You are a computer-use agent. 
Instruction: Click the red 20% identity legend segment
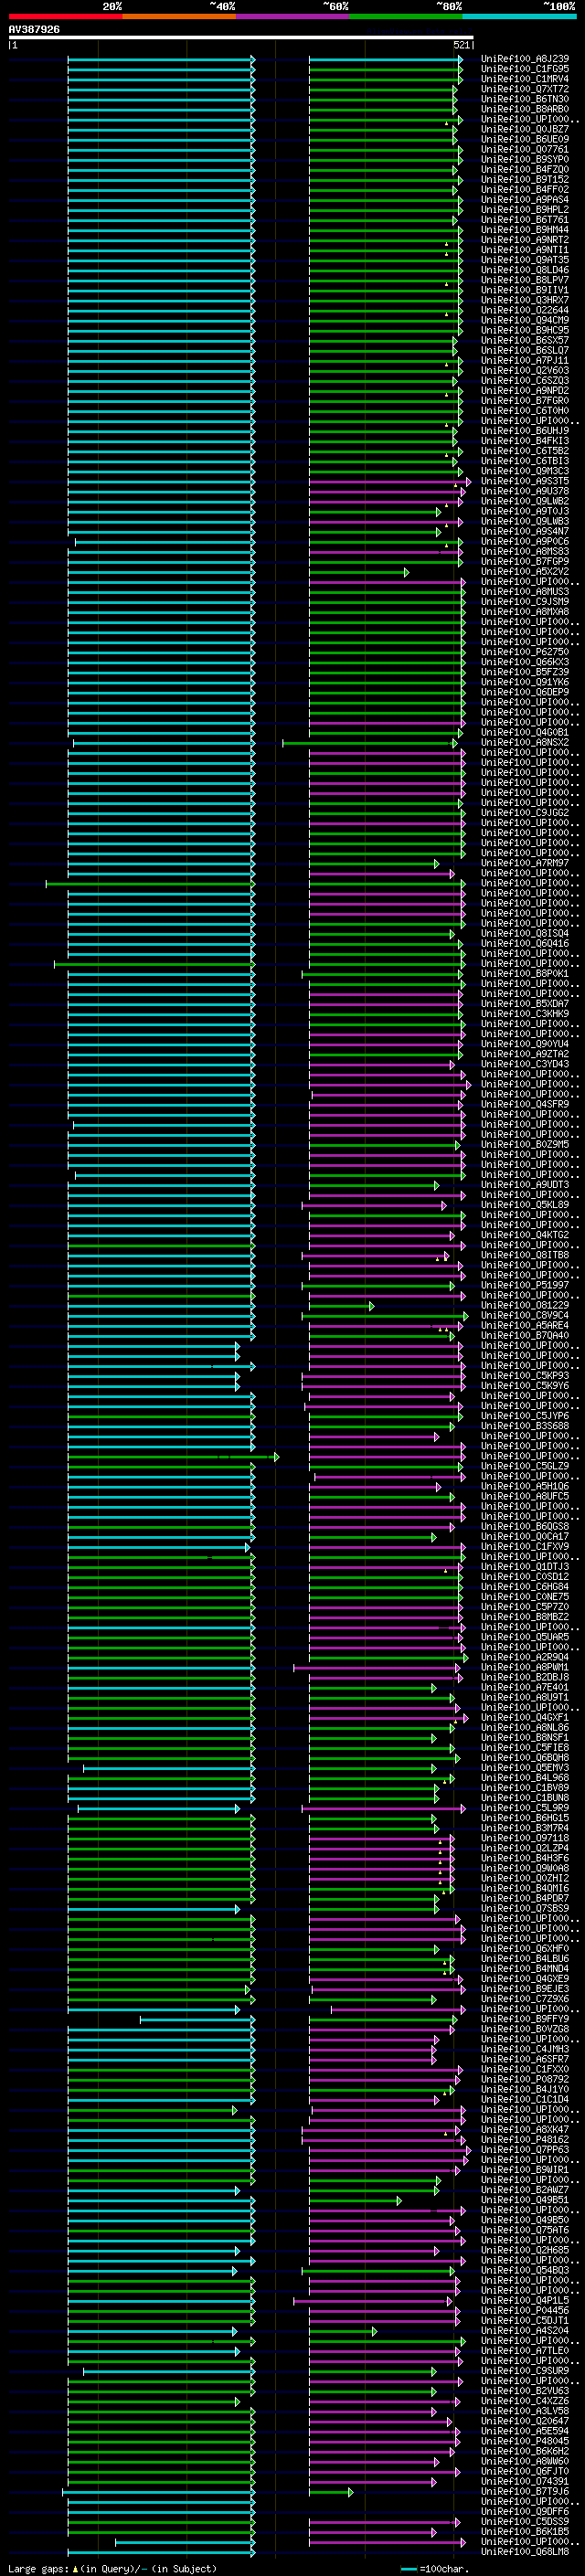65,16
